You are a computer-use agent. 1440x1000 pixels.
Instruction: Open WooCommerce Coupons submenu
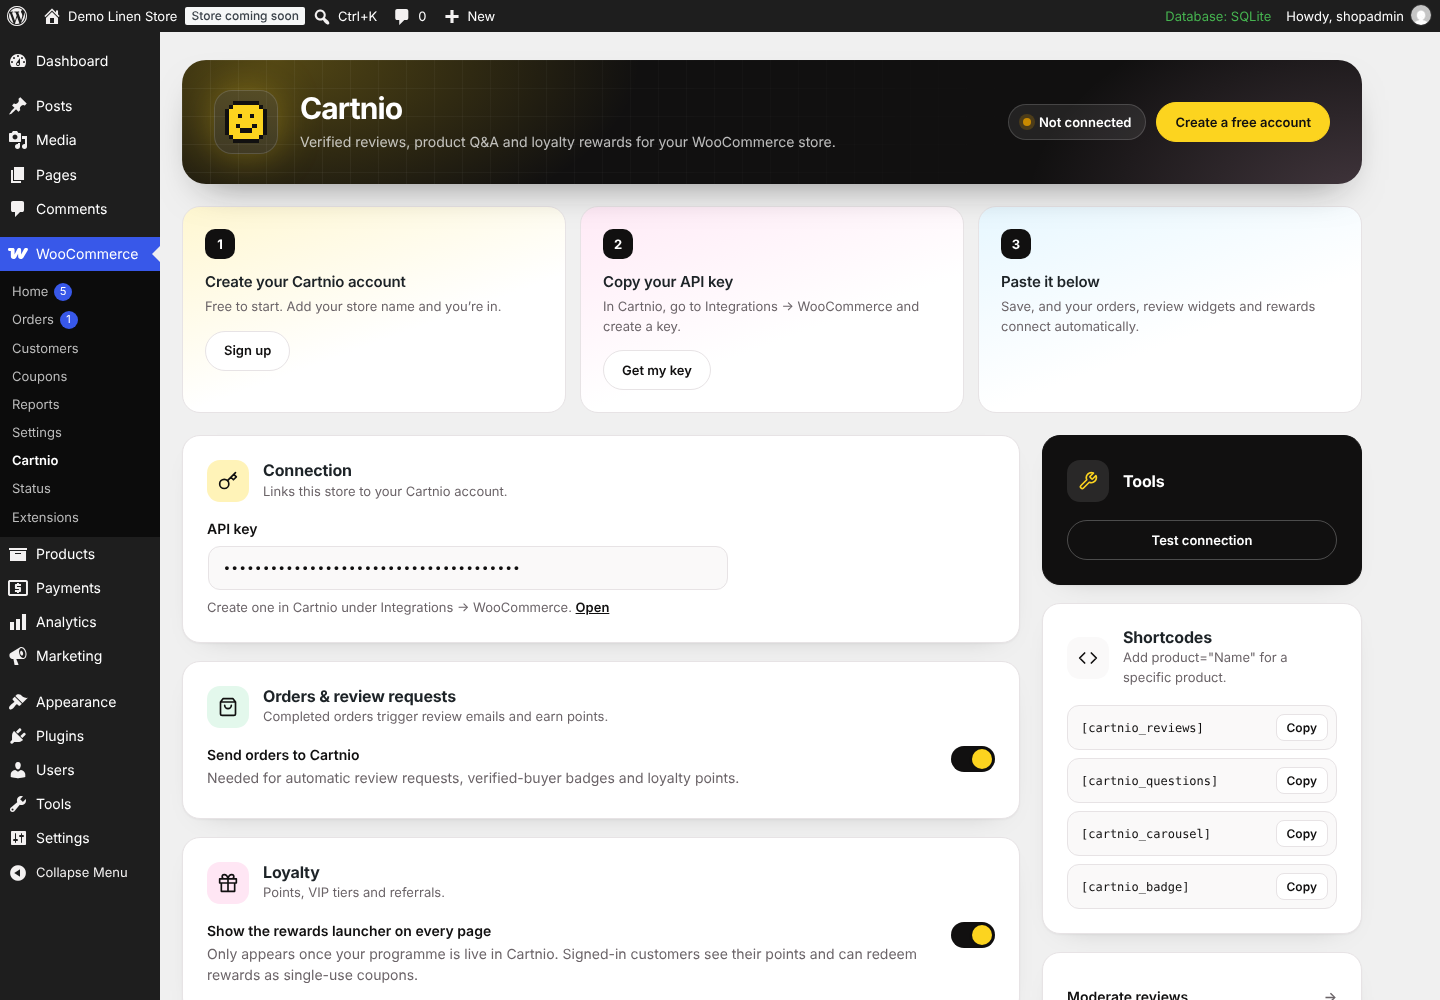(80, 377)
